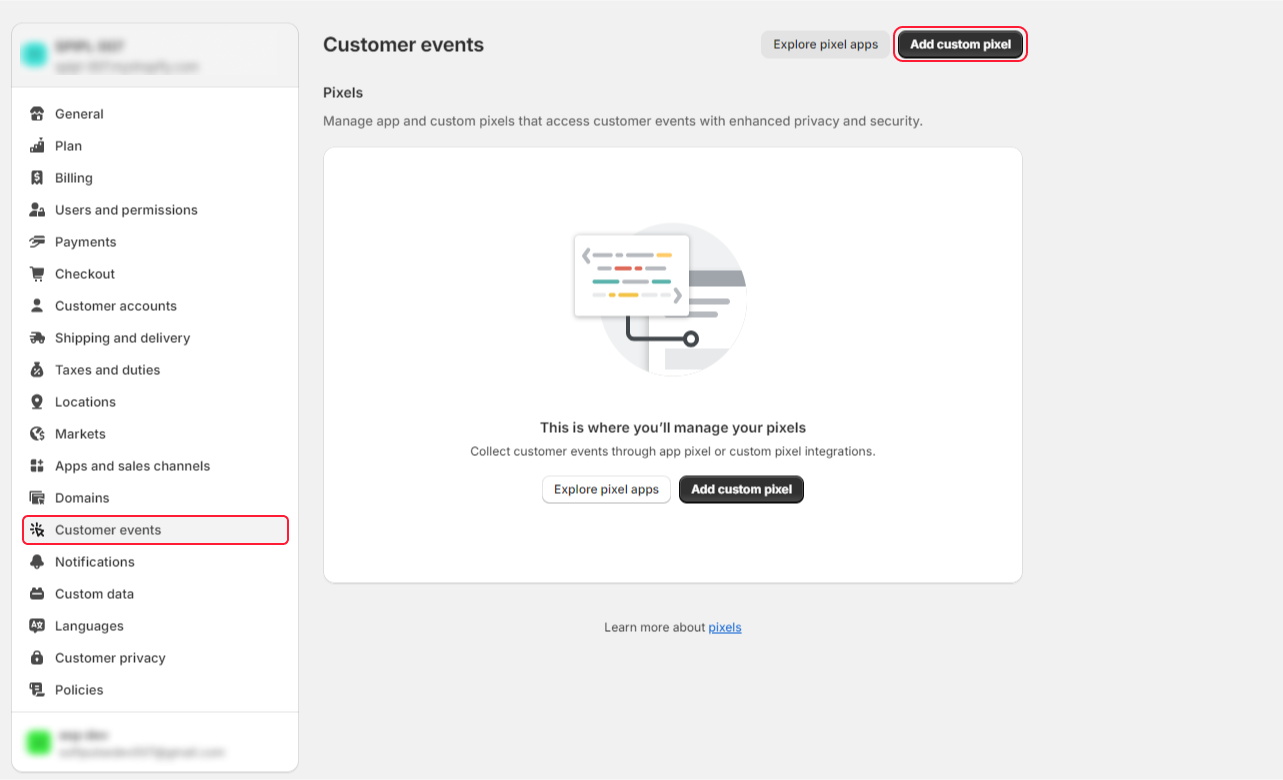Viewport: 1283px width, 780px height.
Task: Navigate to Policies settings
Action: (x=79, y=689)
